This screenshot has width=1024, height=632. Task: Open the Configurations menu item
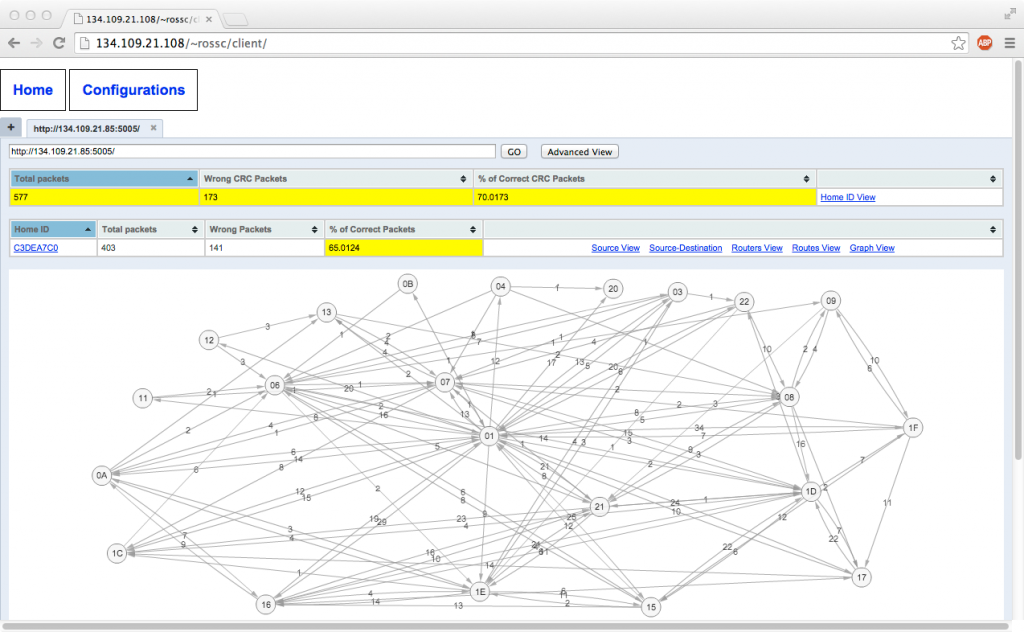(x=133, y=90)
